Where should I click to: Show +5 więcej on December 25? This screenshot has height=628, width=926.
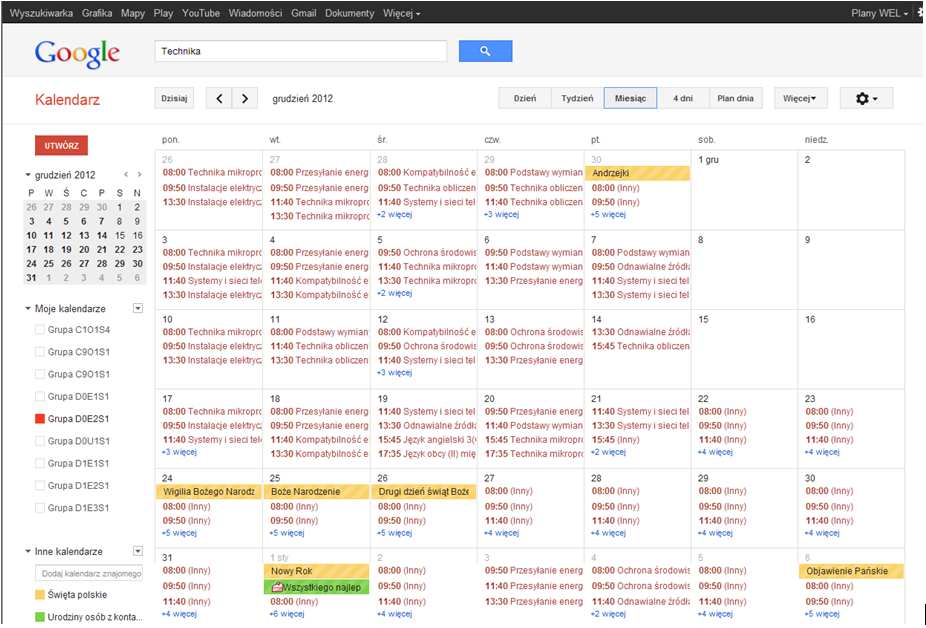[287, 533]
